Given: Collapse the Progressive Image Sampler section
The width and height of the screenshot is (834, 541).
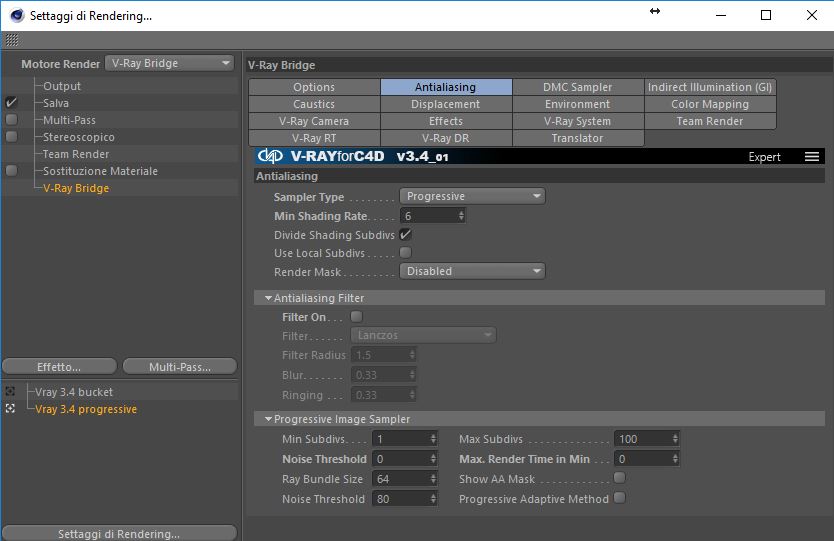Looking at the screenshot, I should click(269, 419).
